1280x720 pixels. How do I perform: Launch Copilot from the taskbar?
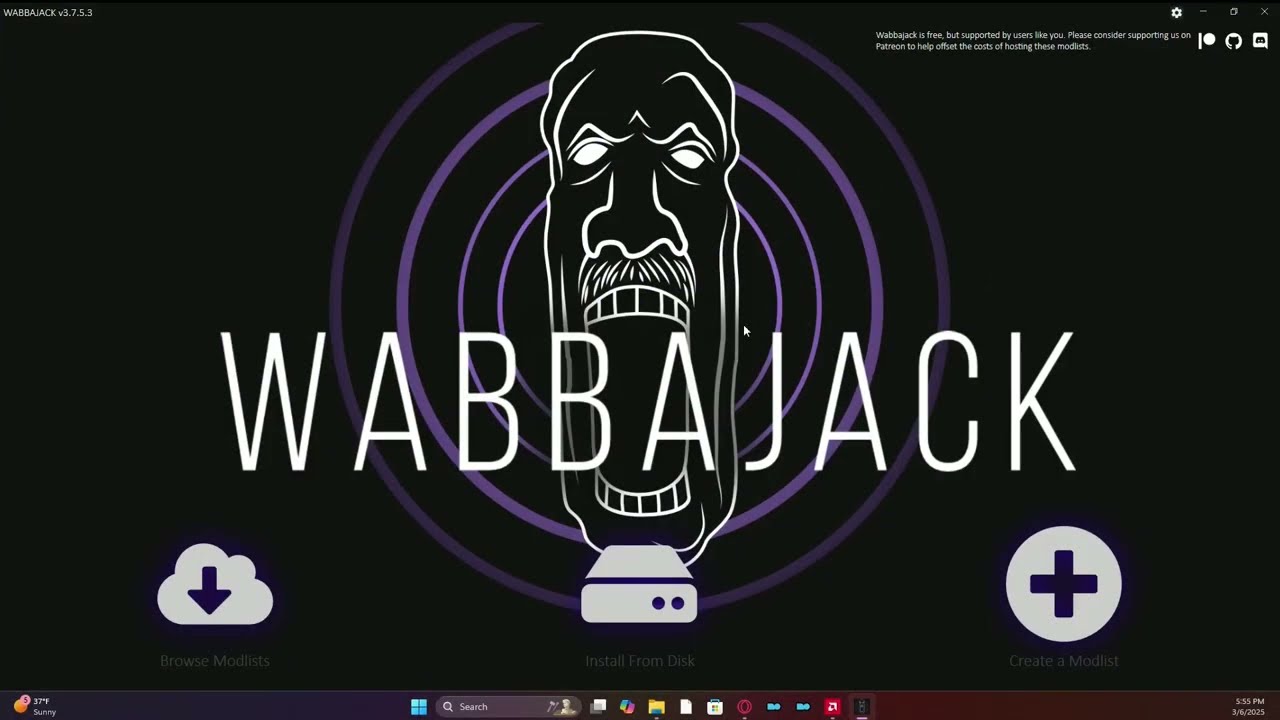[627, 707]
